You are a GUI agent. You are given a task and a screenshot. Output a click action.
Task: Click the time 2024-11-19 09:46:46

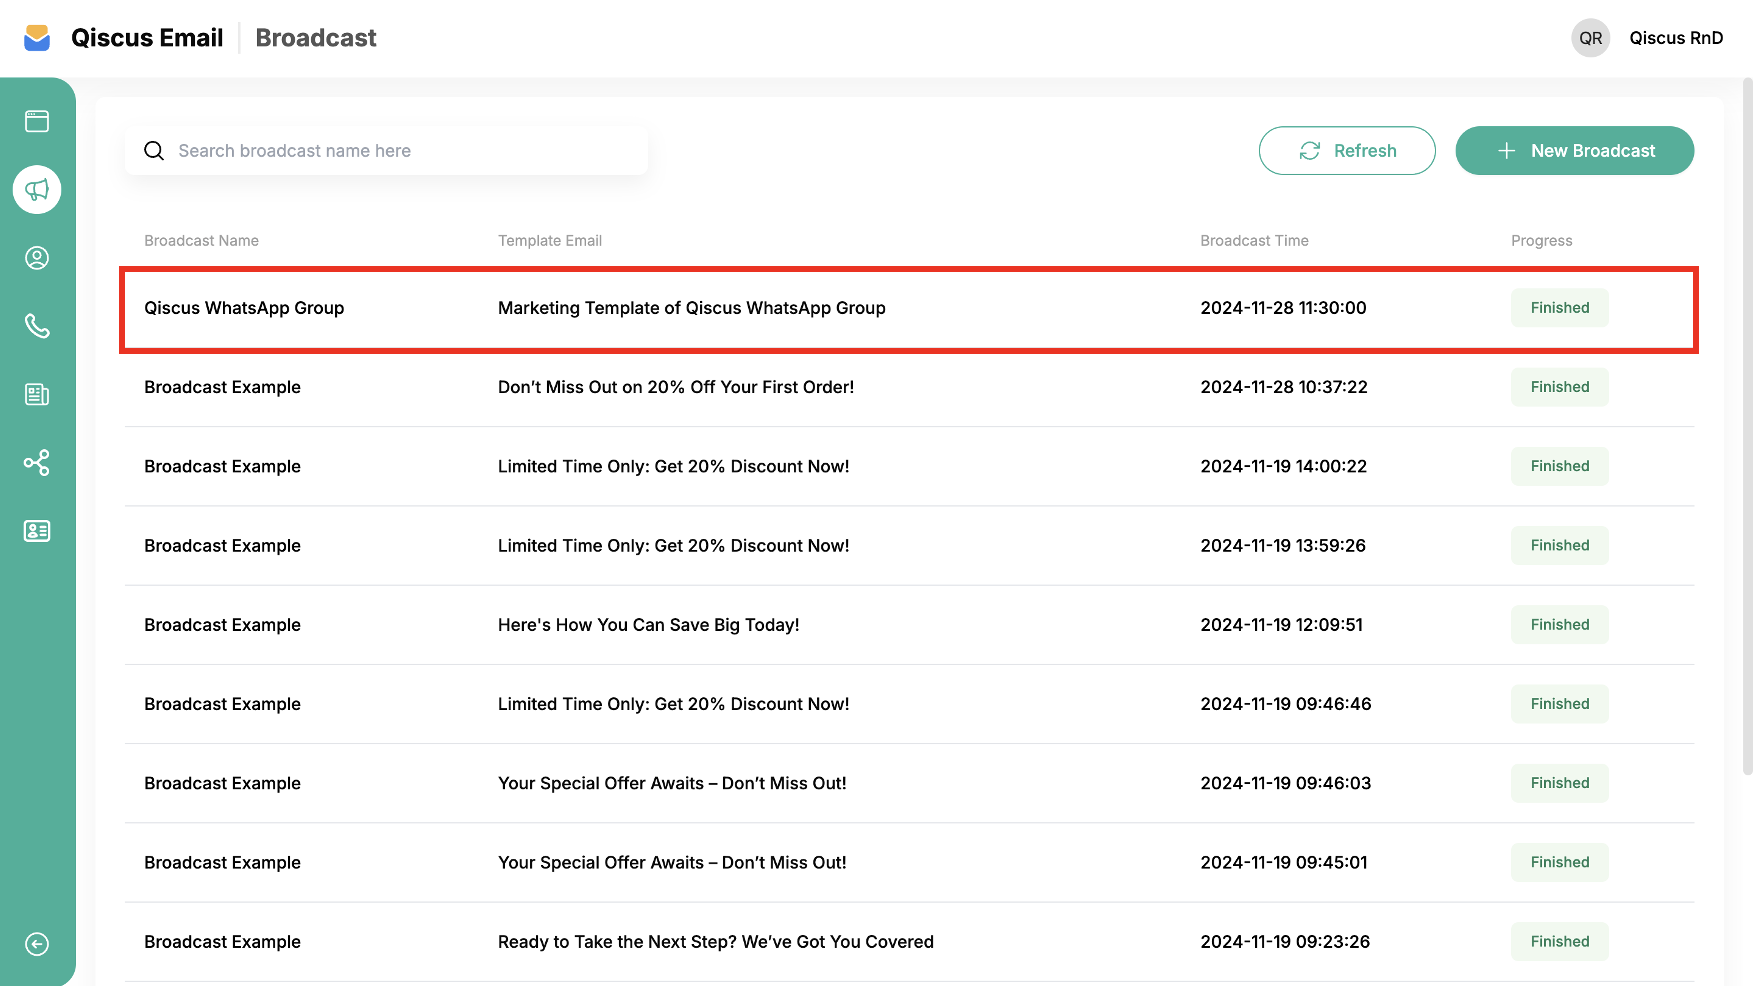pos(1285,704)
